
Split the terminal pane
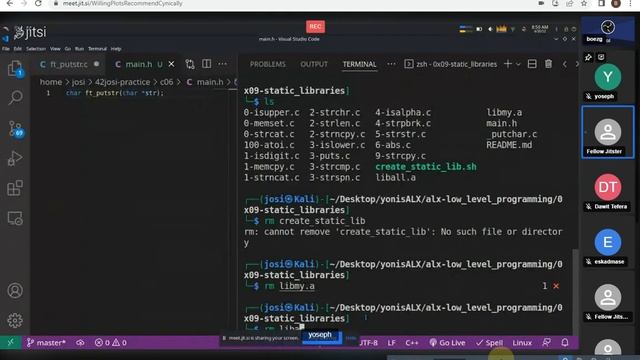point(532,64)
